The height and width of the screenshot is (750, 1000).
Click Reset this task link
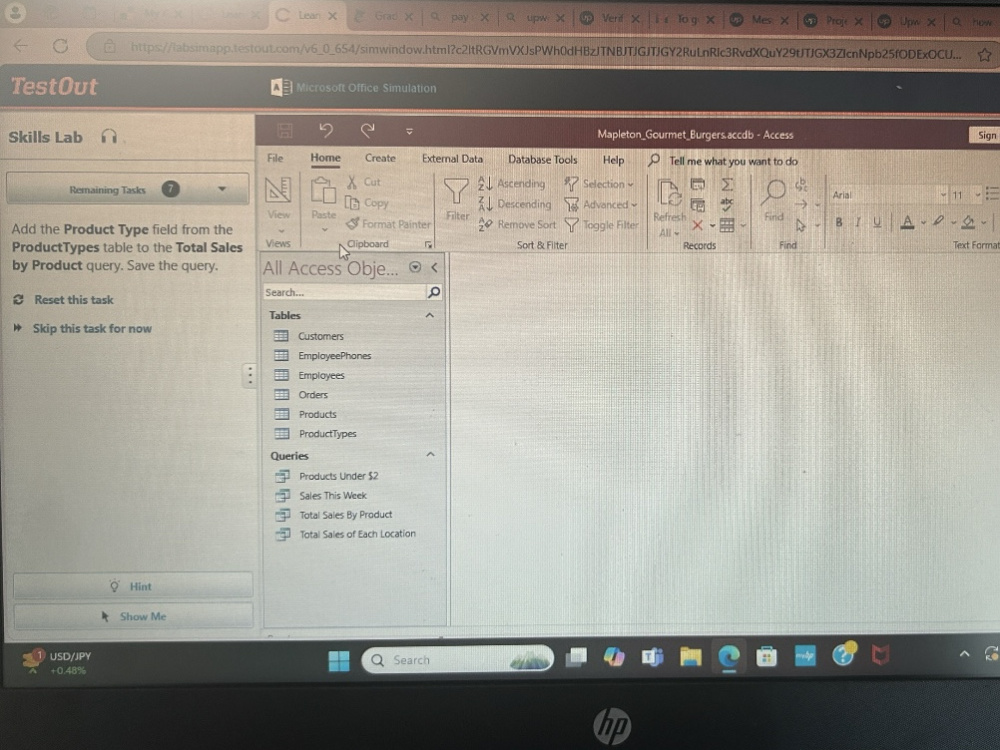click(x=73, y=300)
